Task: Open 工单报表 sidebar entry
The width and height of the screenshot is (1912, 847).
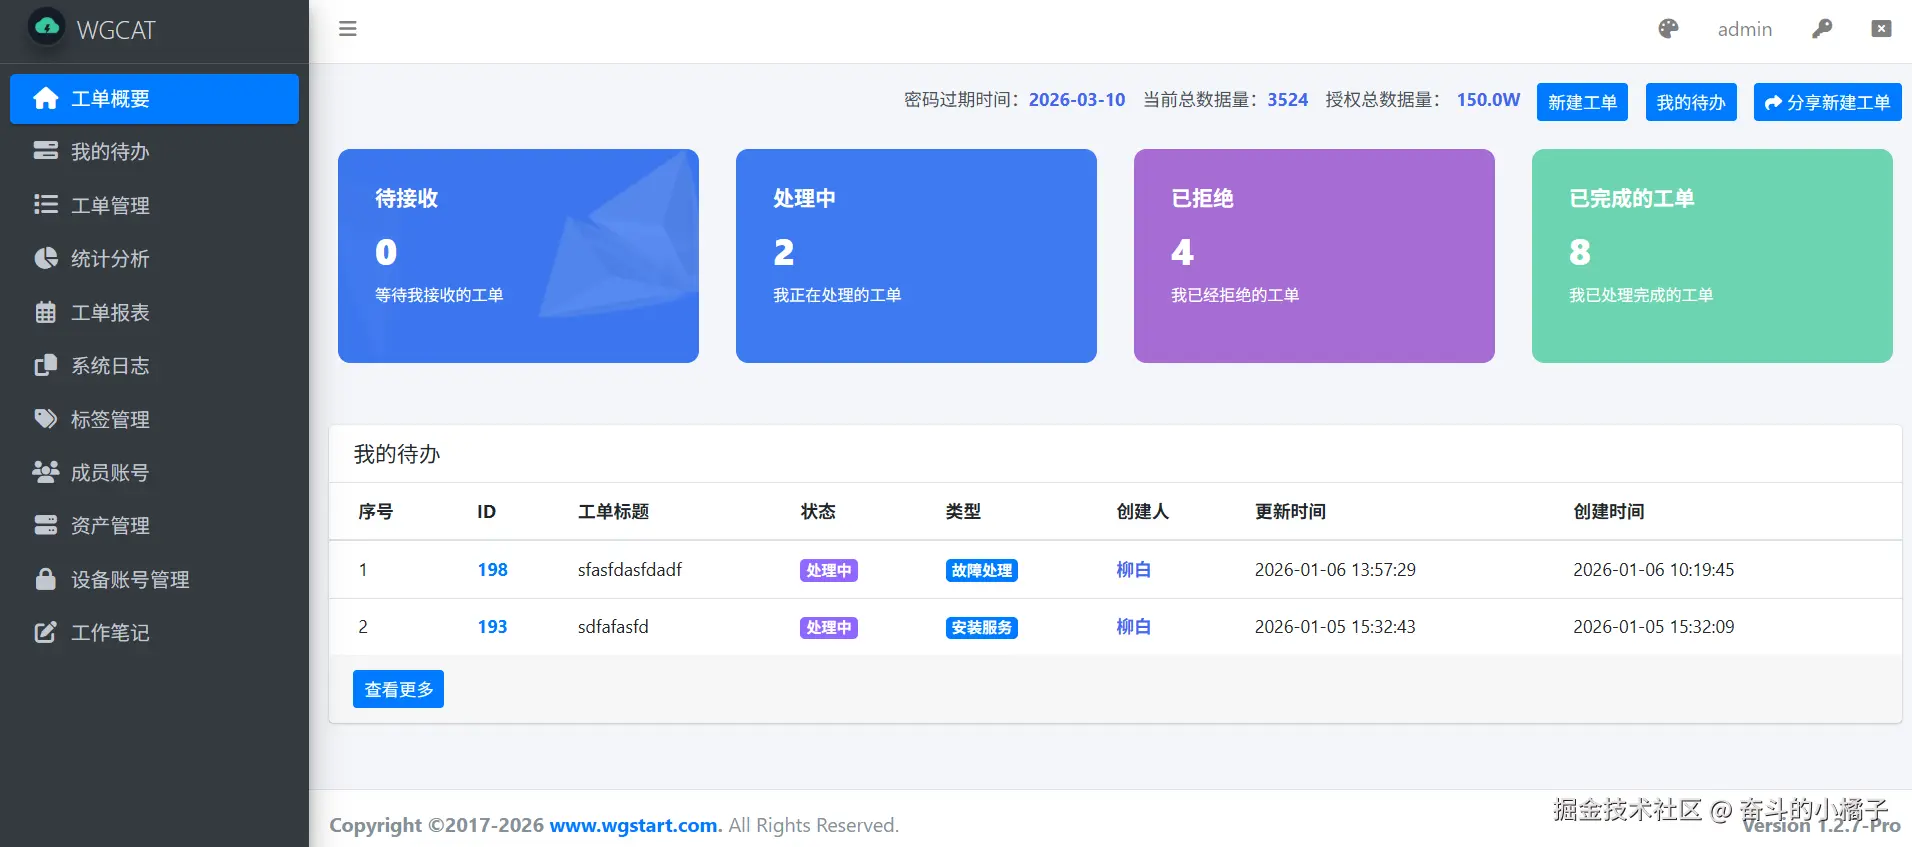Action: click(x=154, y=312)
